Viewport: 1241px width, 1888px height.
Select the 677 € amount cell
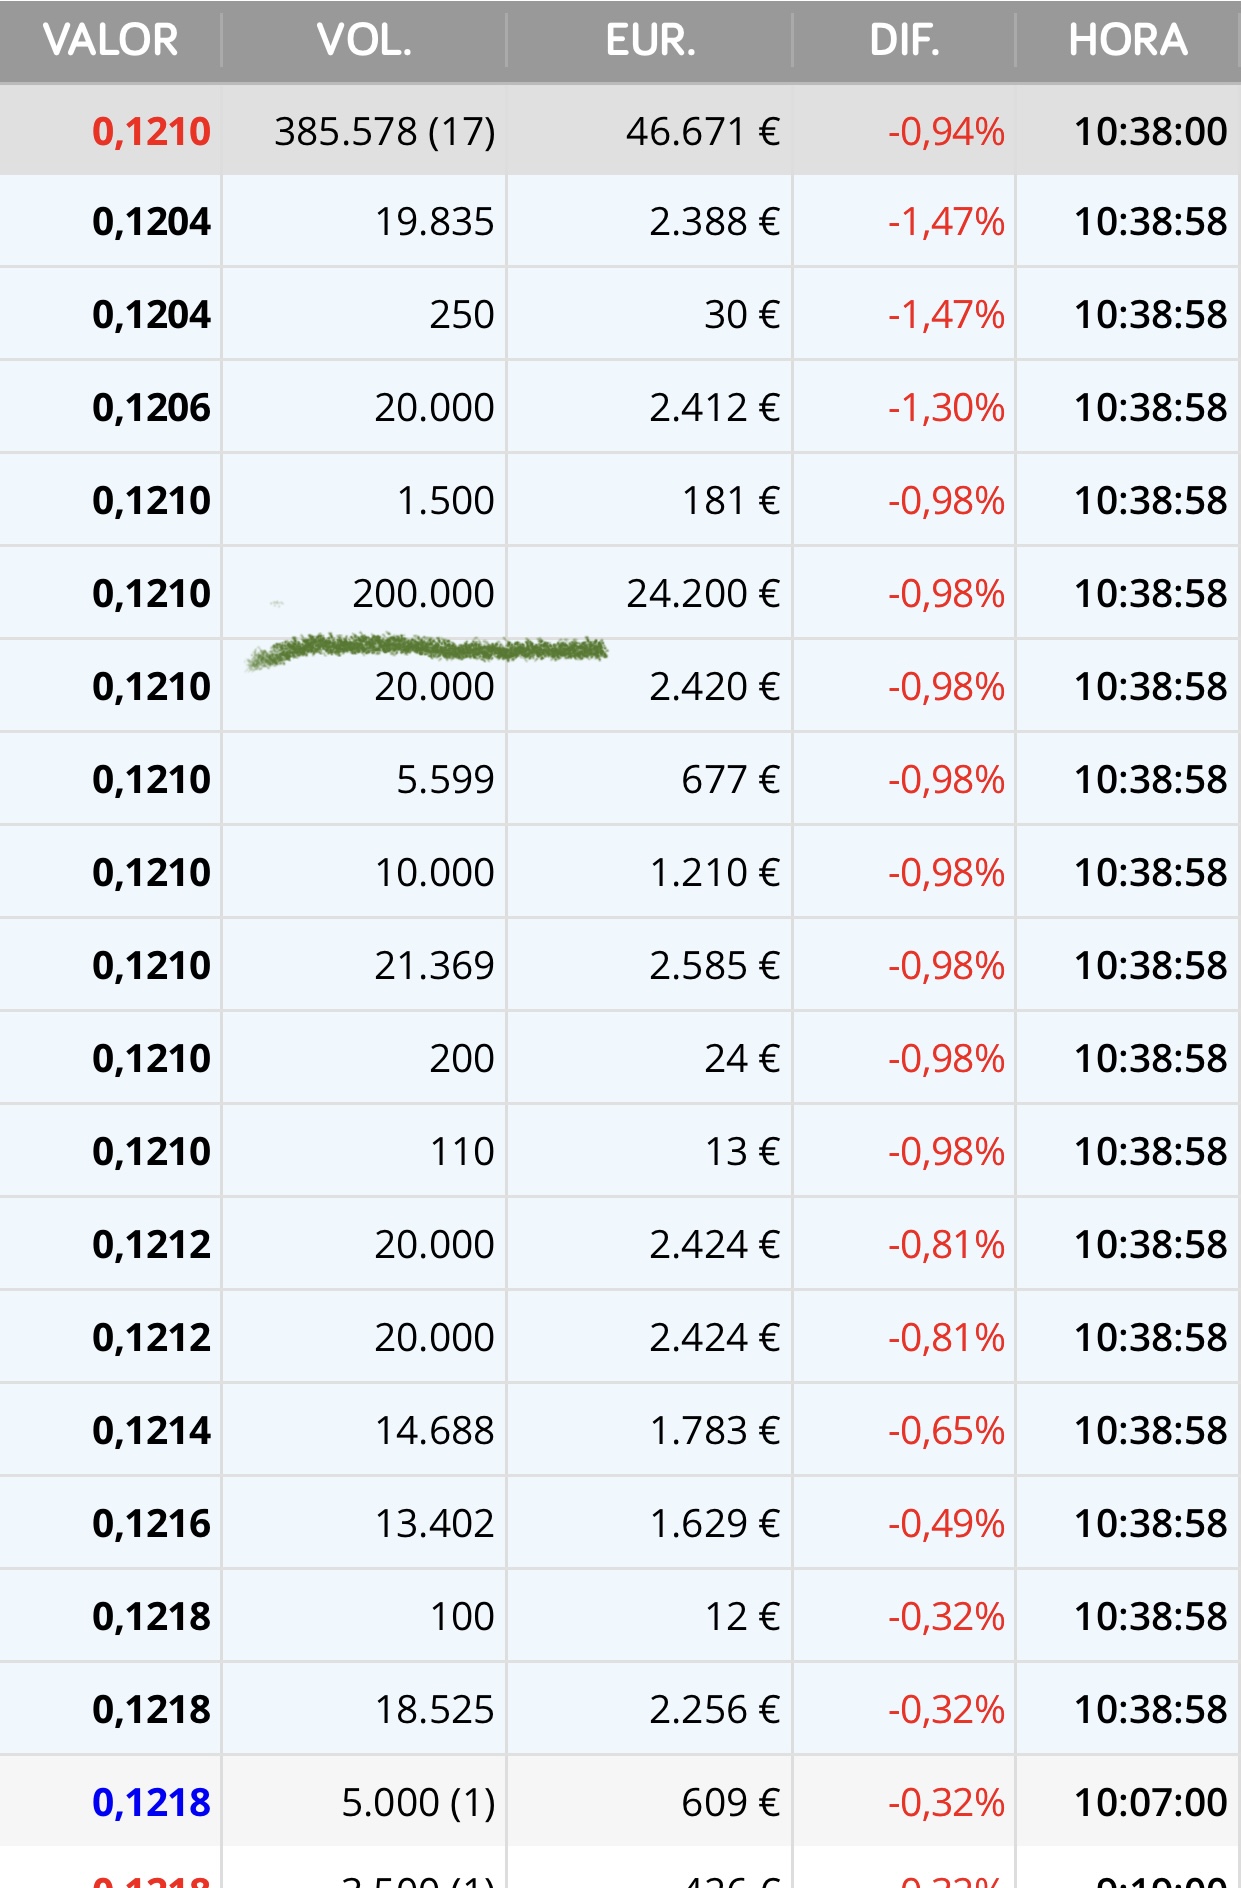click(x=731, y=779)
